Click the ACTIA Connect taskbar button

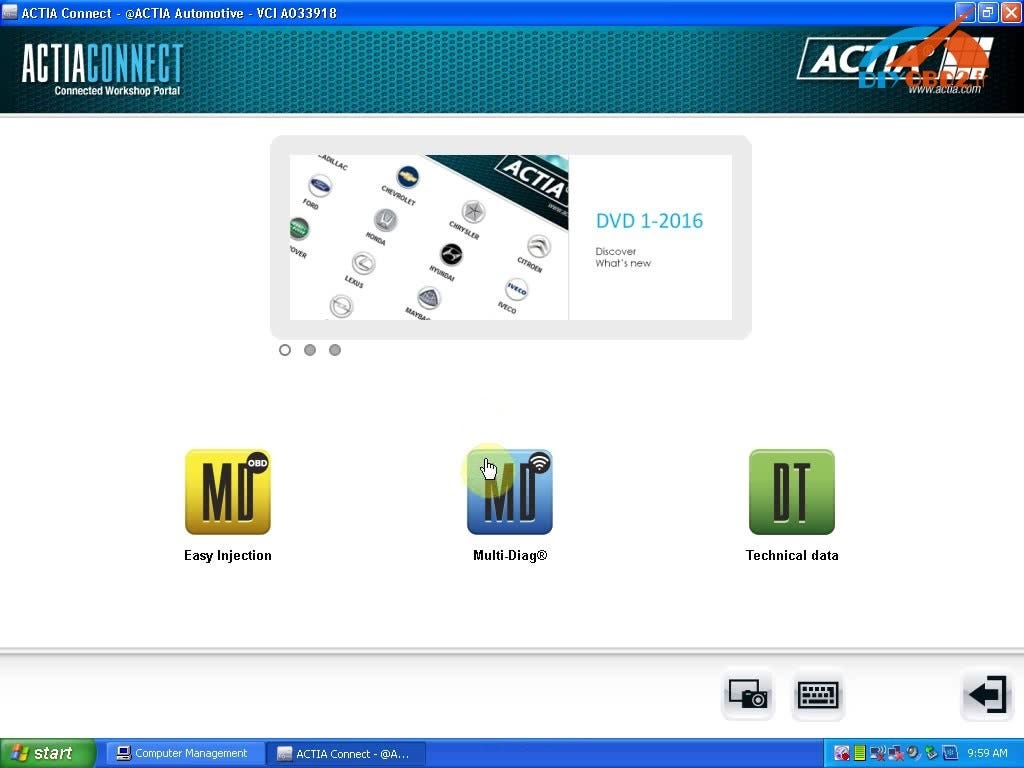click(346, 754)
